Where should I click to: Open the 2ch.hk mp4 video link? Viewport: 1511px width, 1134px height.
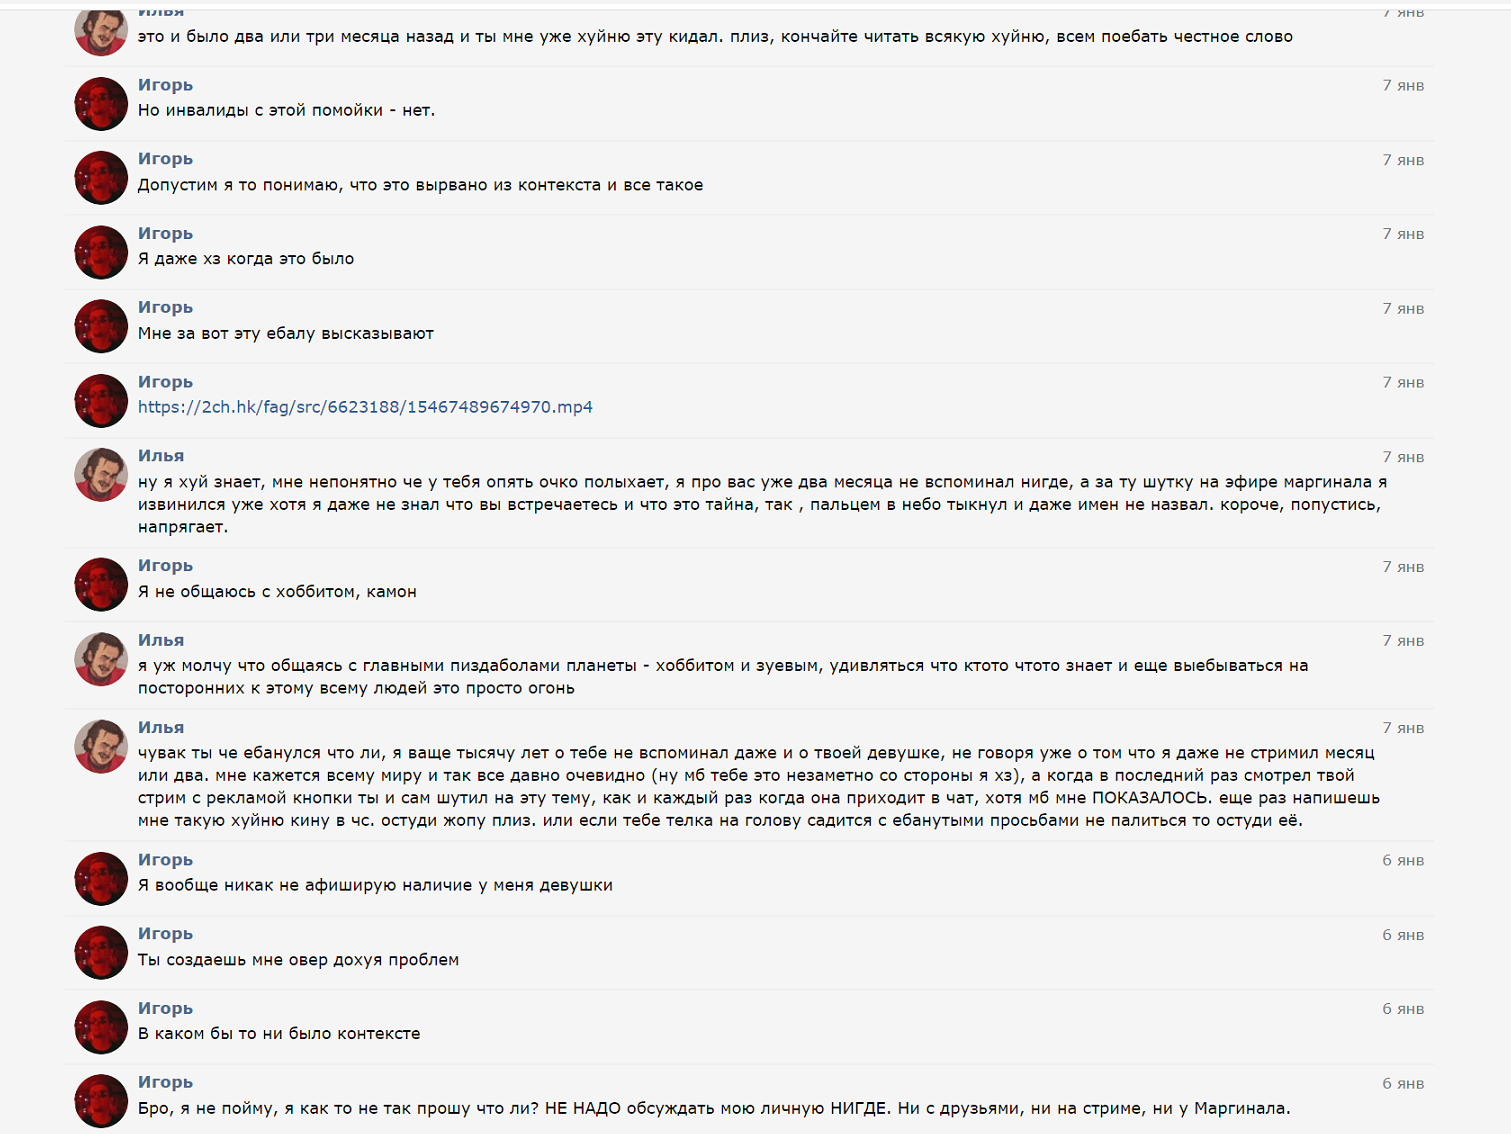365,407
